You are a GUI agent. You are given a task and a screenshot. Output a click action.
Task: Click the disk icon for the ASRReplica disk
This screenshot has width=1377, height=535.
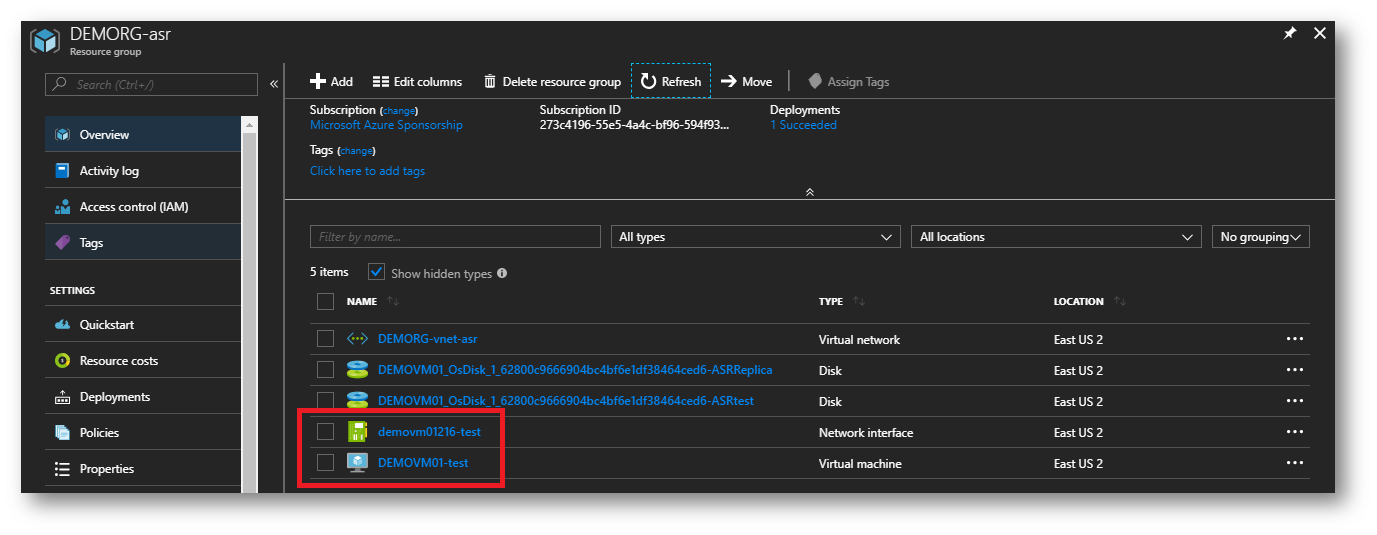(x=357, y=370)
